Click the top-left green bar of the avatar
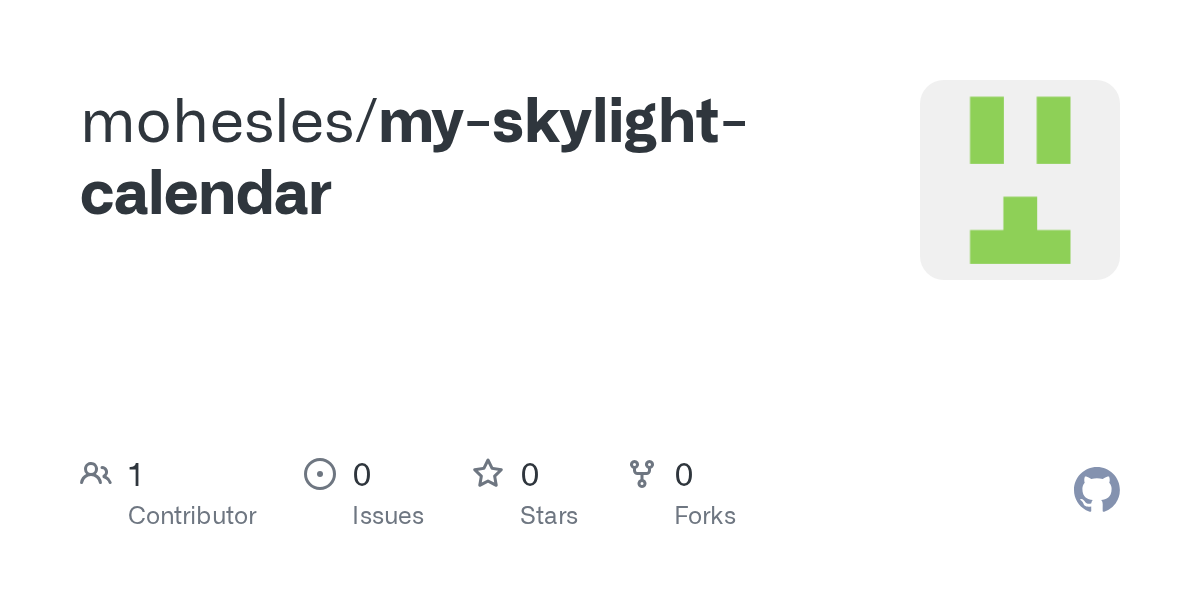This screenshot has height=600, width=1200. click(986, 130)
